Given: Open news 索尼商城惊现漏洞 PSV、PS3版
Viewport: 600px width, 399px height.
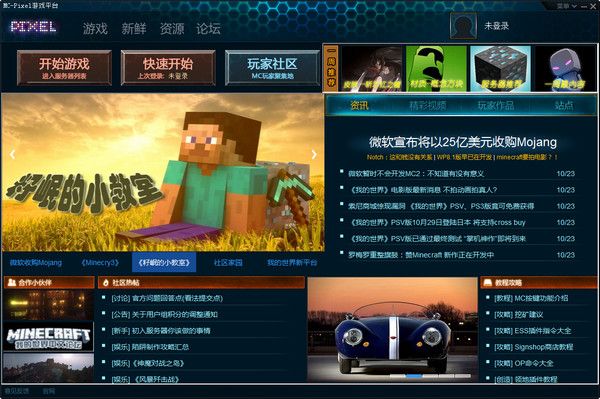Looking at the screenshot, I should (441, 206).
